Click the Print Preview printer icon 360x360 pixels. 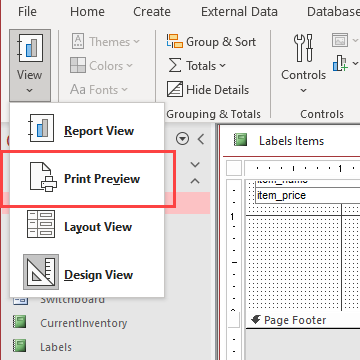[43, 176]
